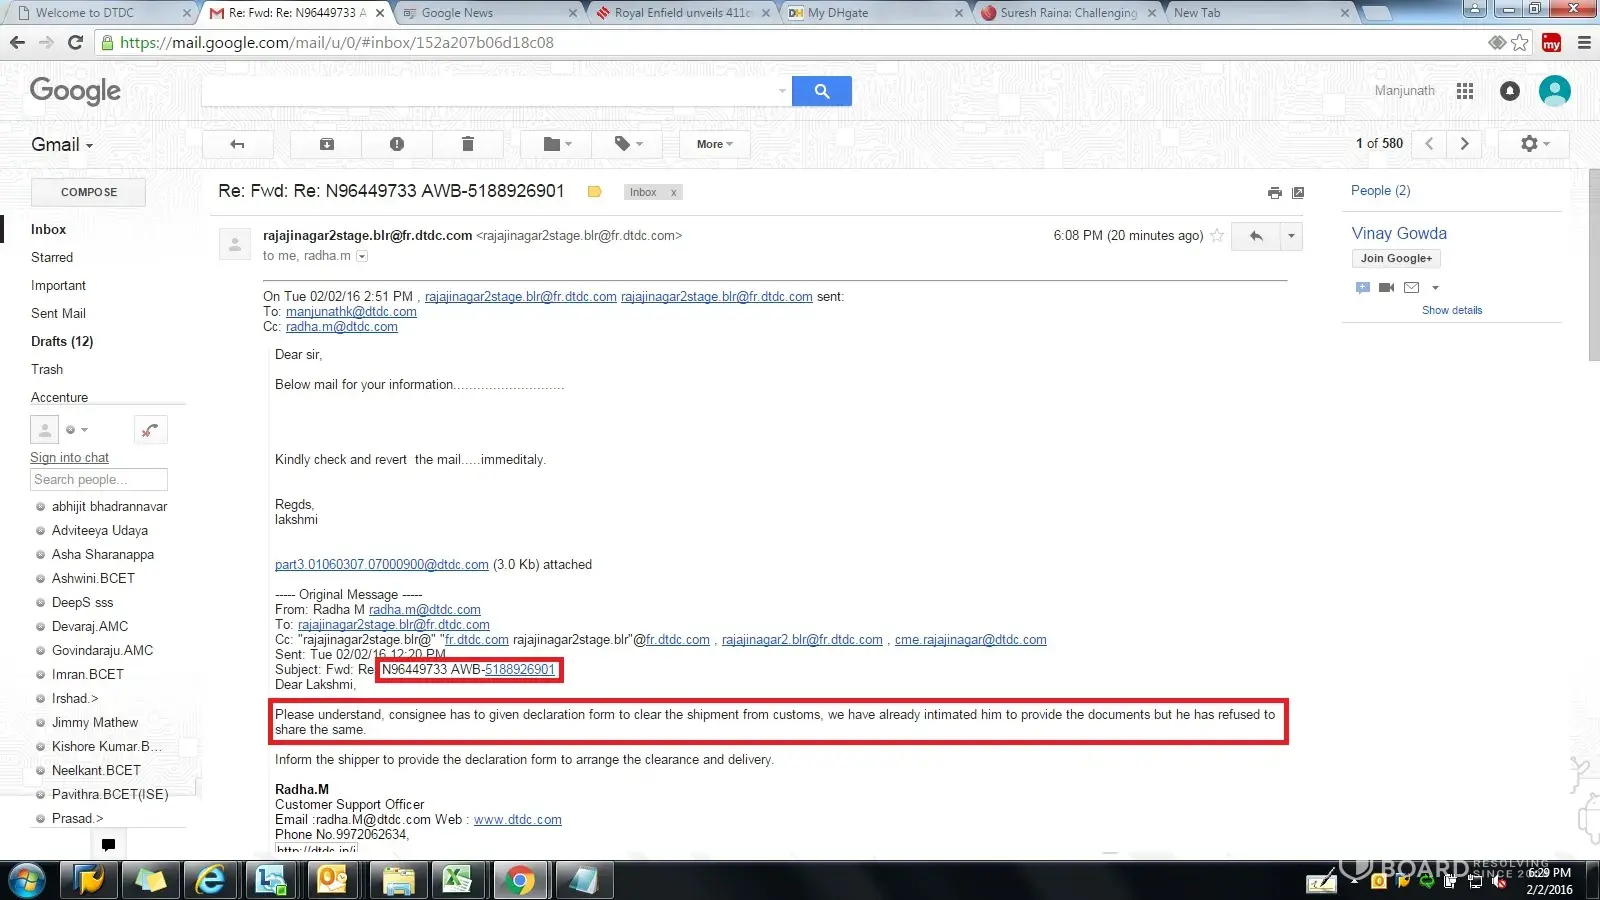Click the Report spam icon
Screen dimensions: 1600x900
397,144
